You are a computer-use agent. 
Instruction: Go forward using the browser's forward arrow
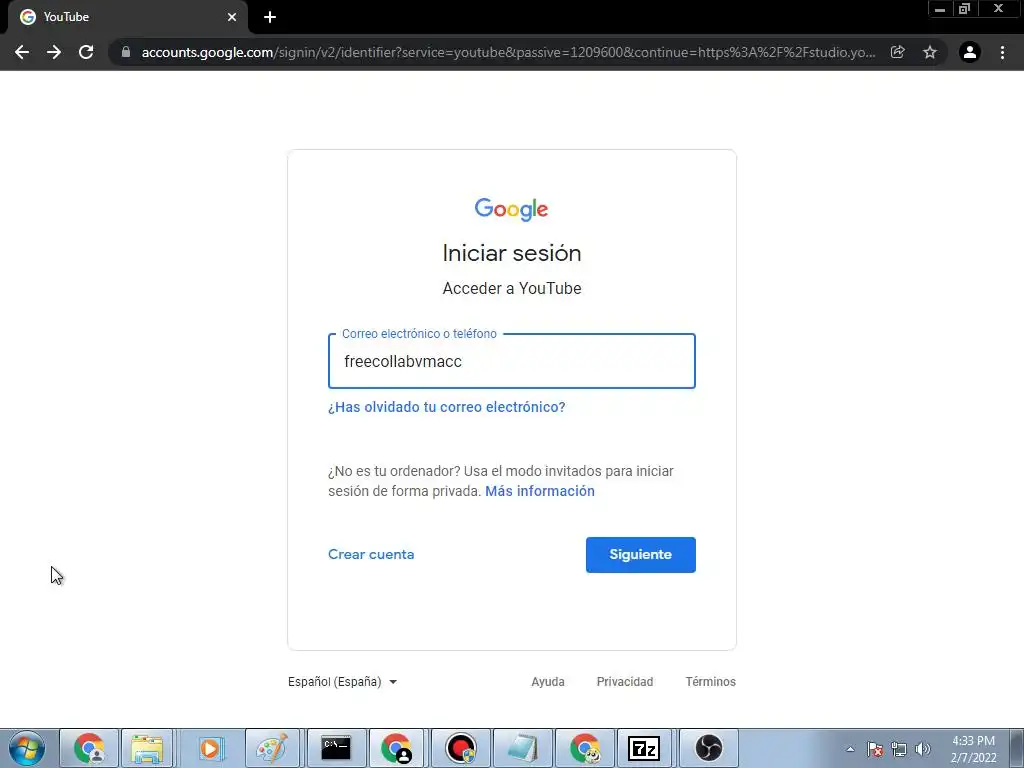54,52
